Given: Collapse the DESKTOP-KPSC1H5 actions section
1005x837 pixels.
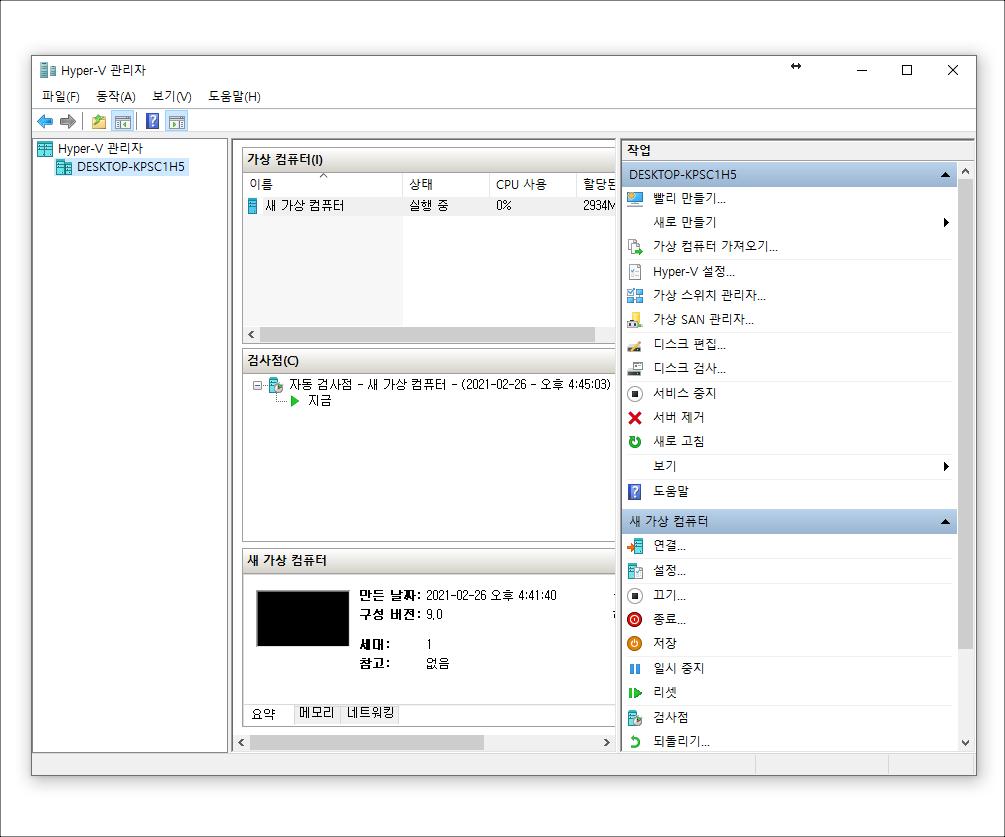Looking at the screenshot, I should (945, 175).
